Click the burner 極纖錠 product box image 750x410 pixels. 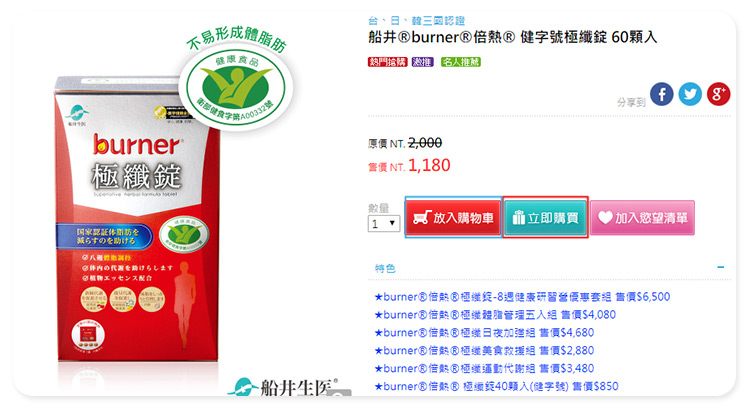point(137,218)
